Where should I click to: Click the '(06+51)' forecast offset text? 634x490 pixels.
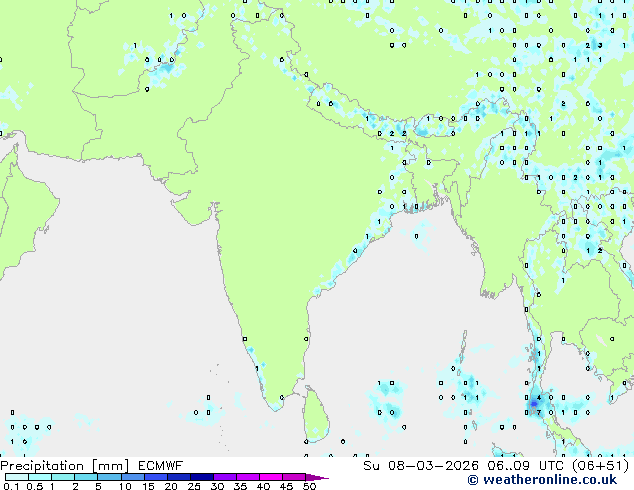601,466
